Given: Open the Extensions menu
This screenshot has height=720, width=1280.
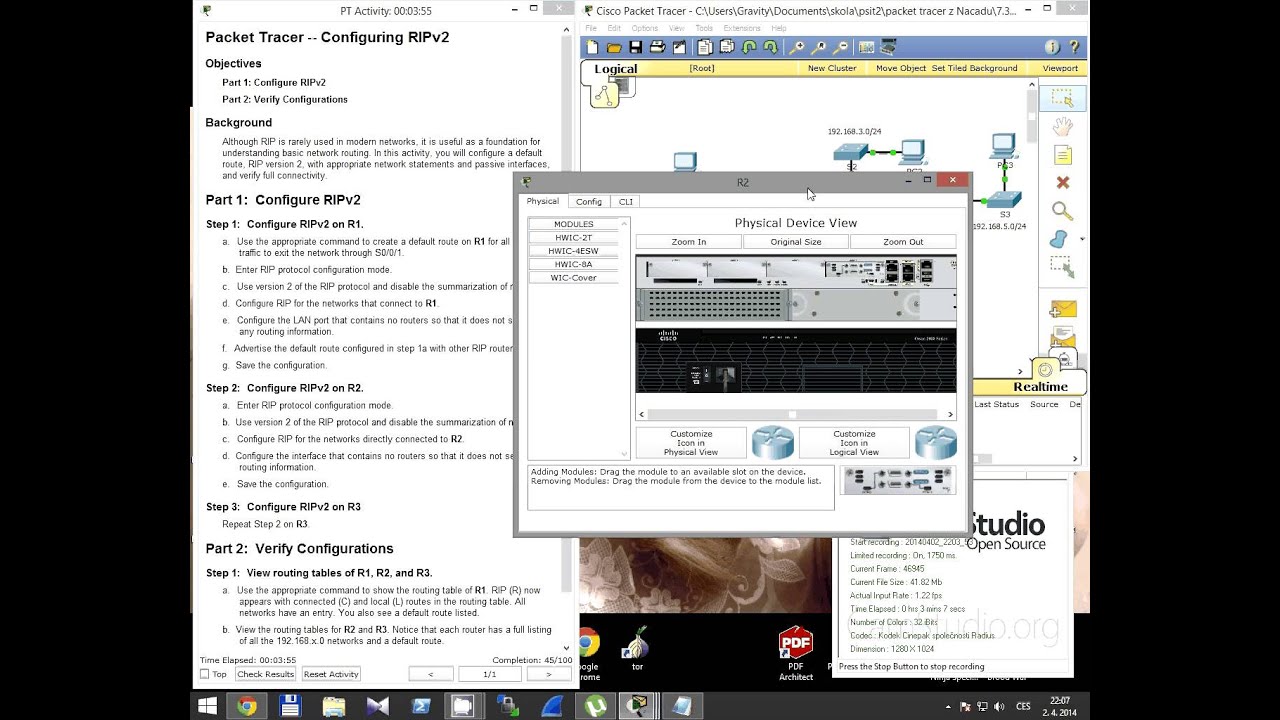Looking at the screenshot, I should pyautogui.click(x=741, y=28).
